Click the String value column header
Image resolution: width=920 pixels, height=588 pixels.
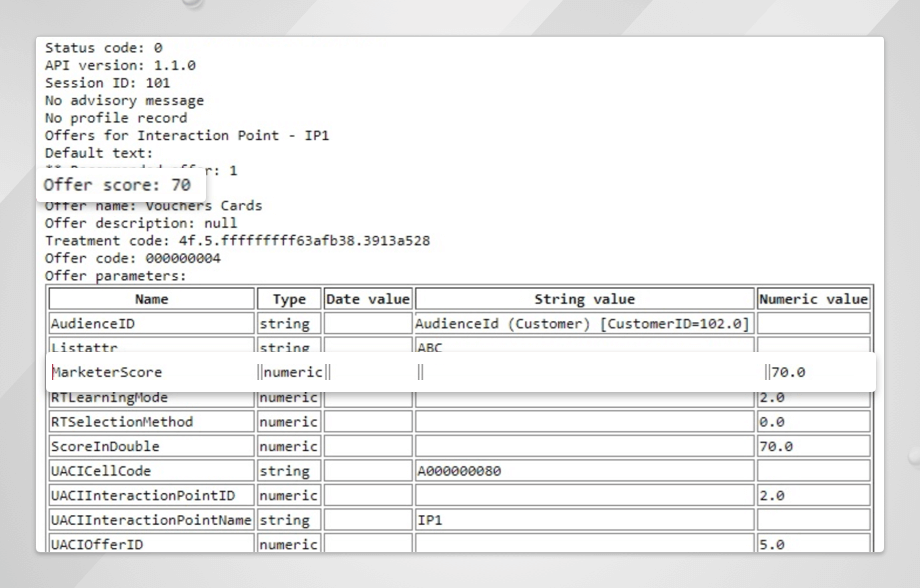(x=584, y=299)
